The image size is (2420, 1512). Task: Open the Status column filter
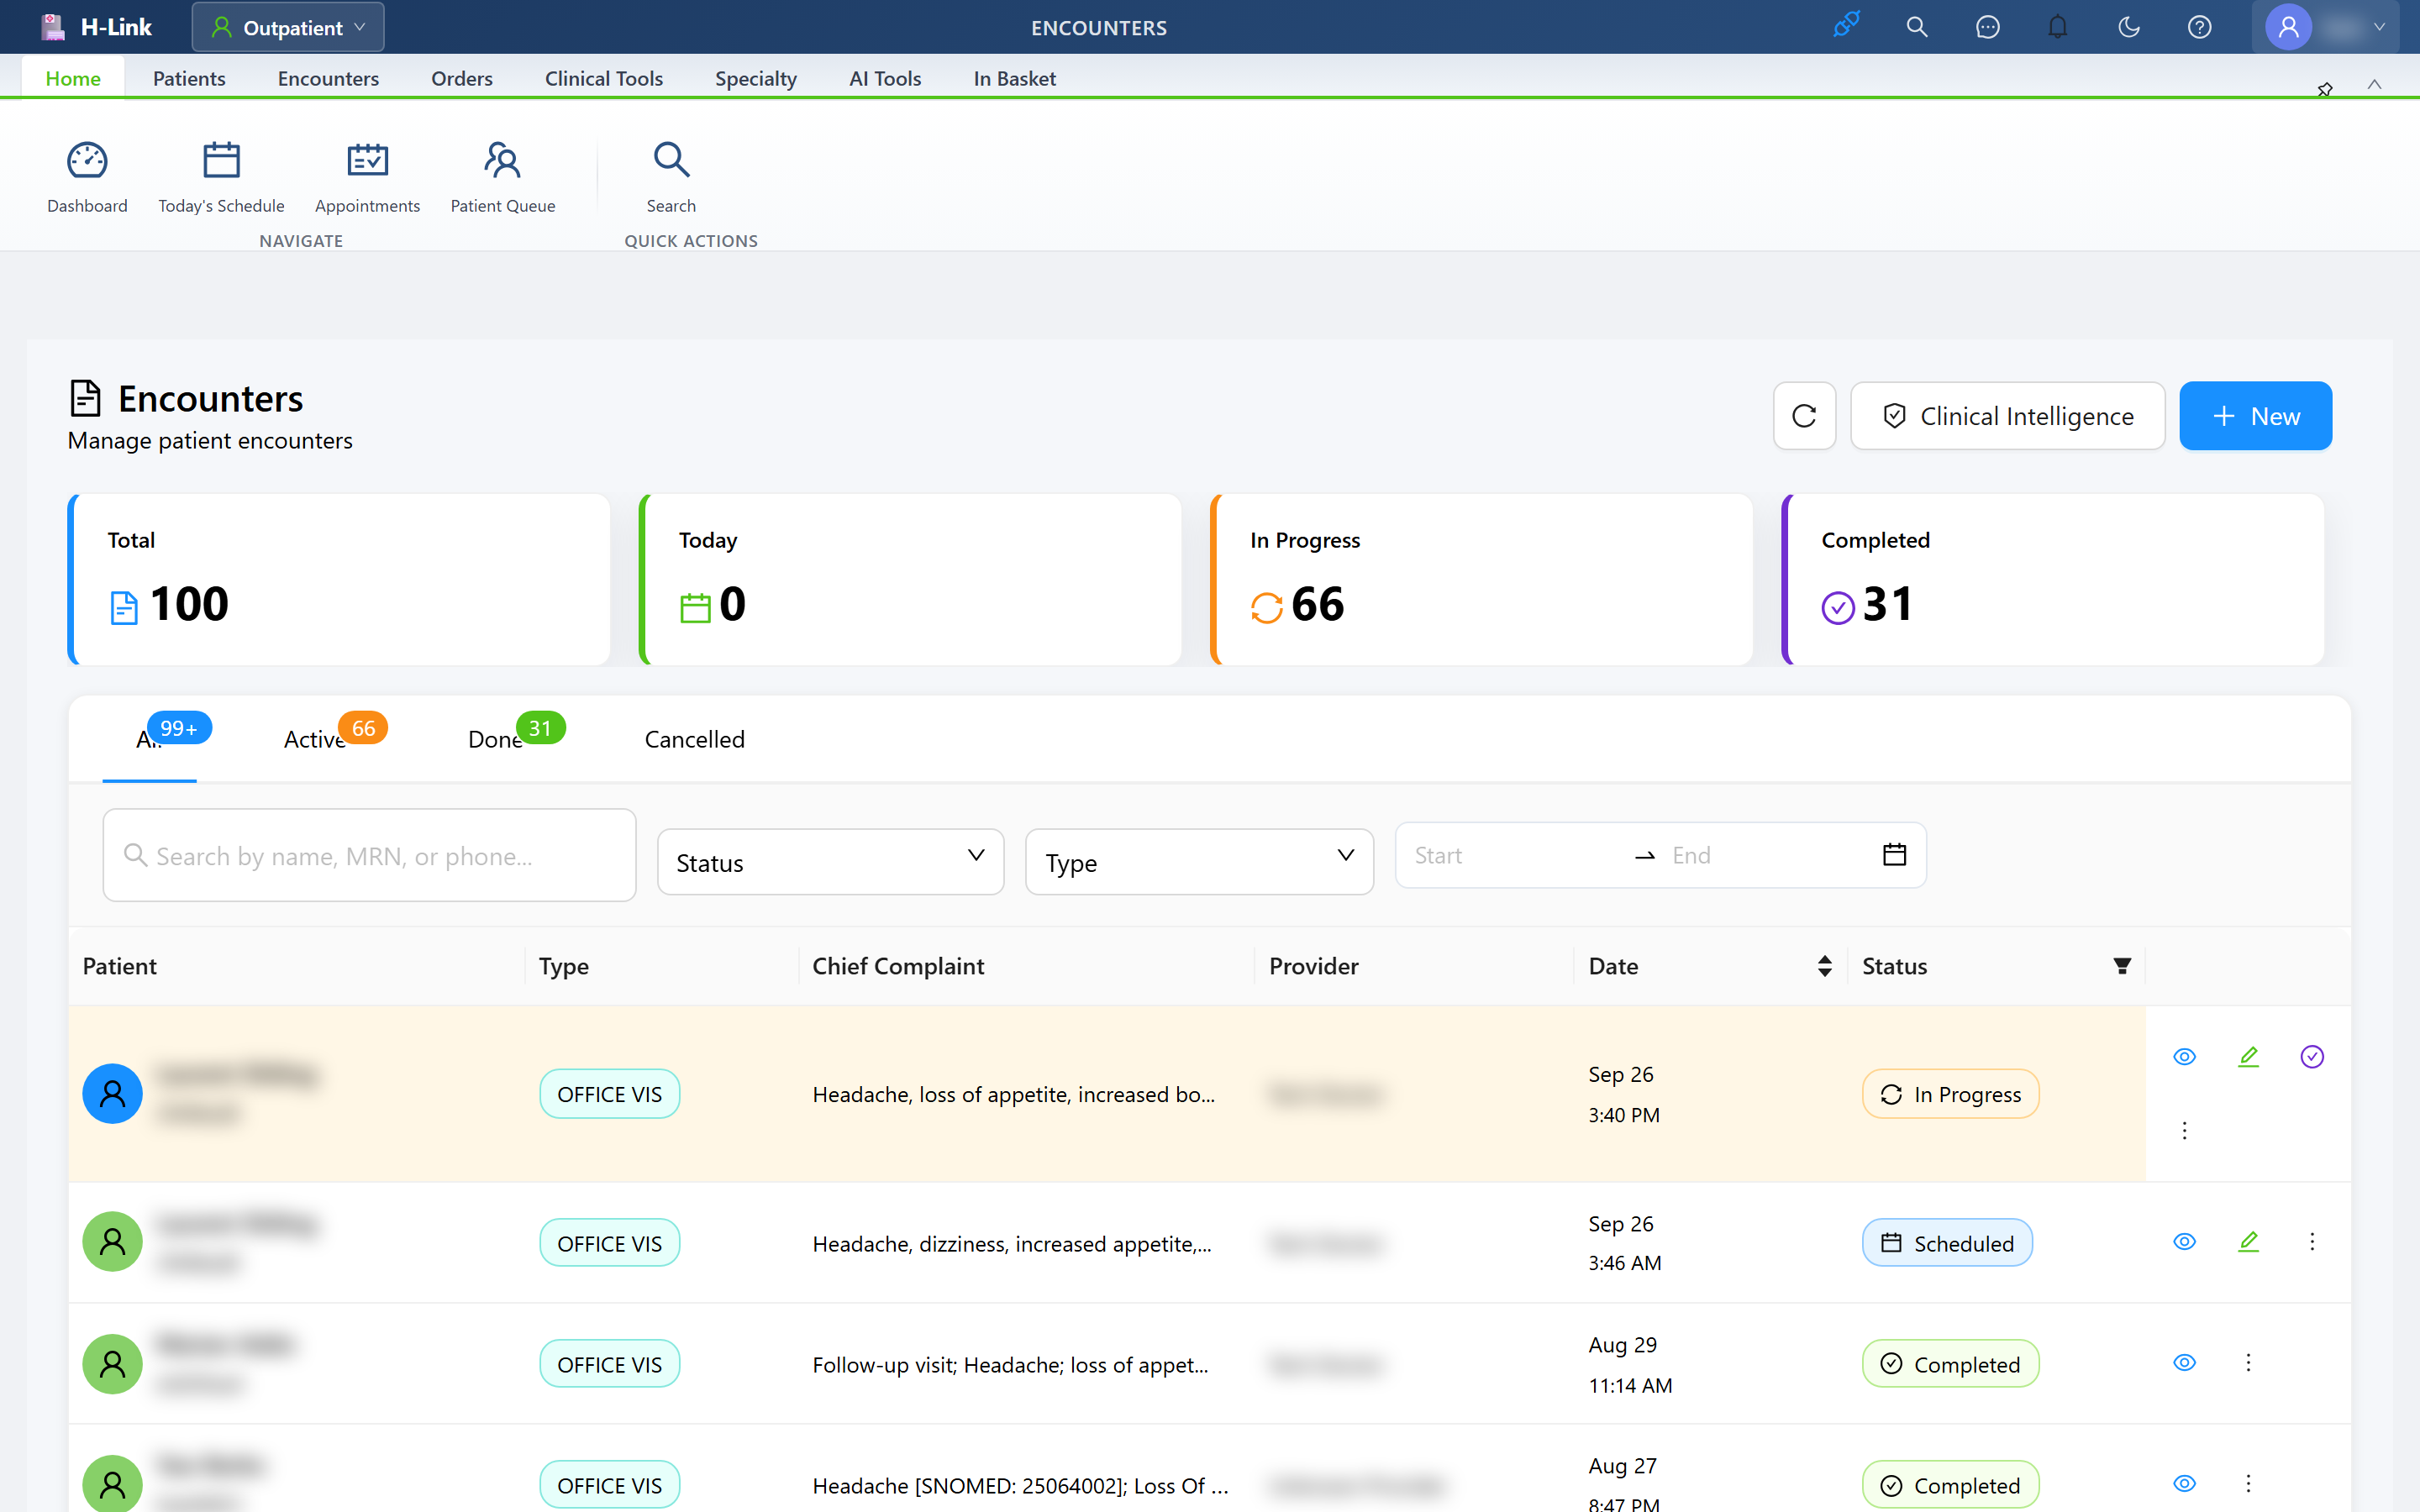pos(2122,966)
